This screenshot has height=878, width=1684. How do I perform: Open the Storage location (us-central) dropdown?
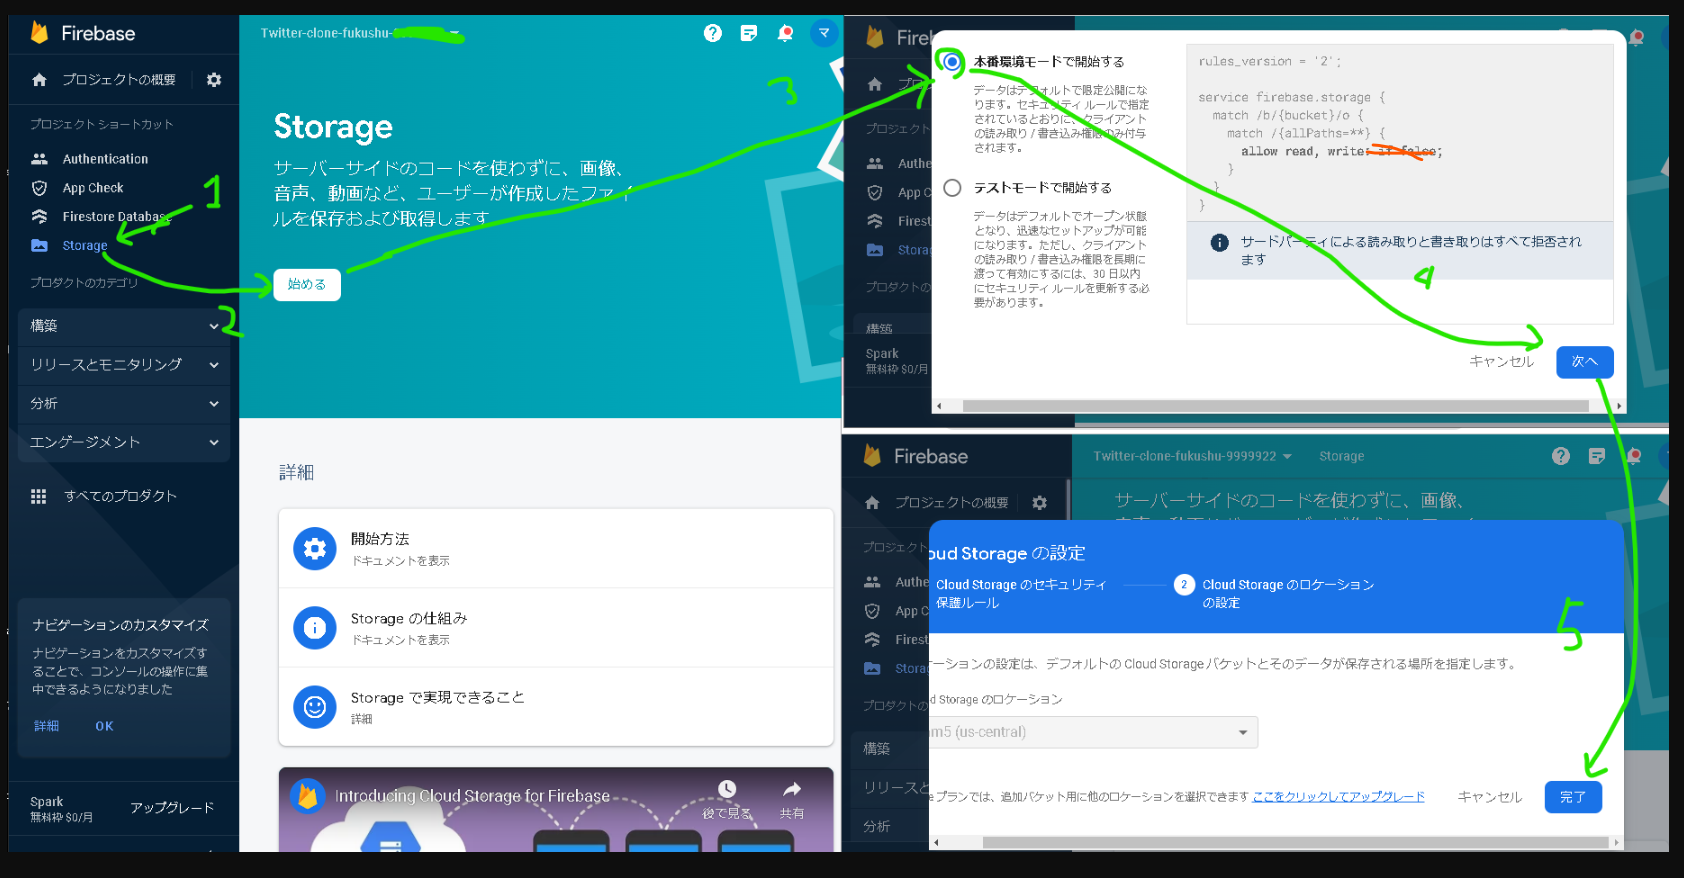tap(1092, 733)
